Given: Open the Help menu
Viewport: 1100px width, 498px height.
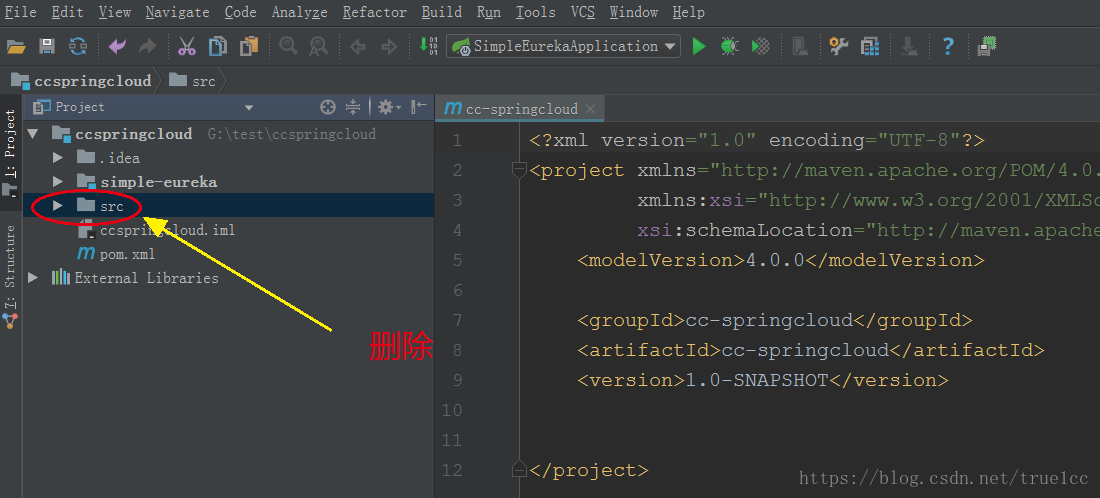Looking at the screenshot, I should [x=688, y=12].
